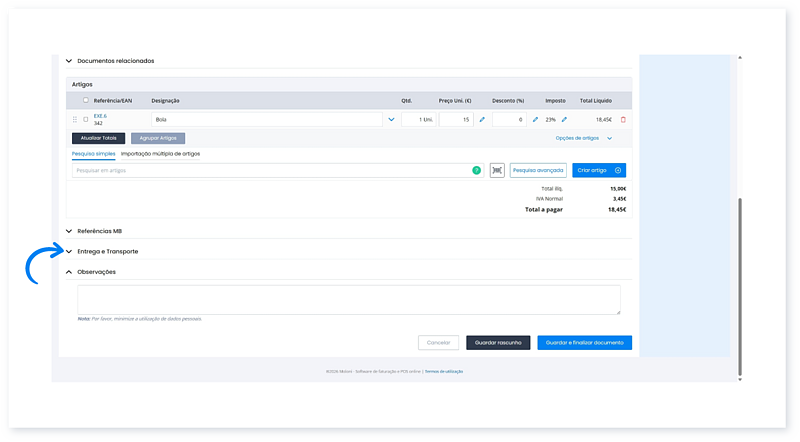The width and height of the screenshot is (800, 442).
Task: Delete the Bola article row with trash icon
Action: (623, 120)
